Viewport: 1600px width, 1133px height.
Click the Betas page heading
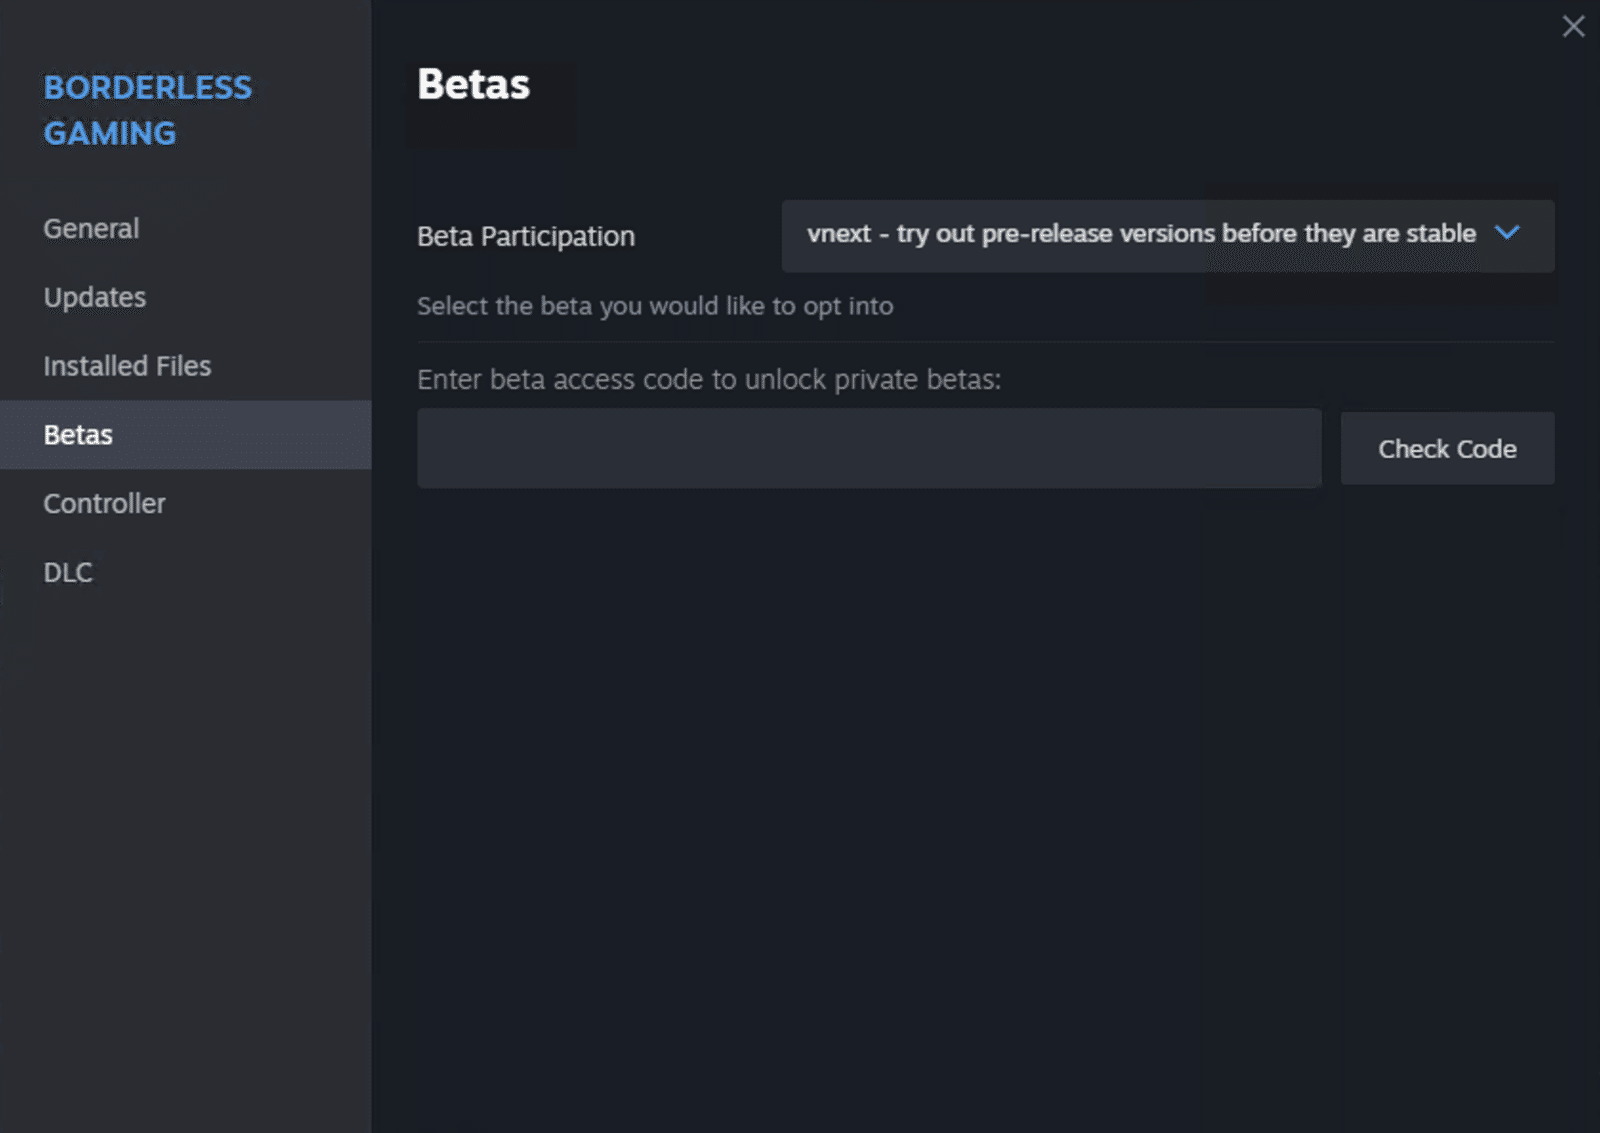[473, 84]
